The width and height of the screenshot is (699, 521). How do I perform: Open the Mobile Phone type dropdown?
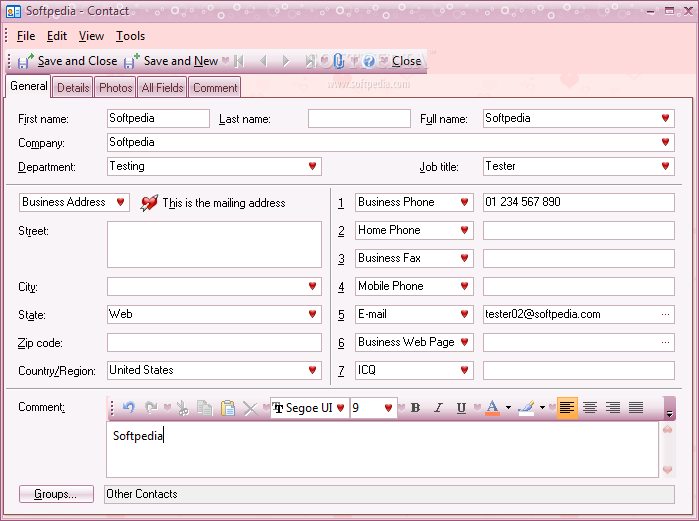[464, 286]
